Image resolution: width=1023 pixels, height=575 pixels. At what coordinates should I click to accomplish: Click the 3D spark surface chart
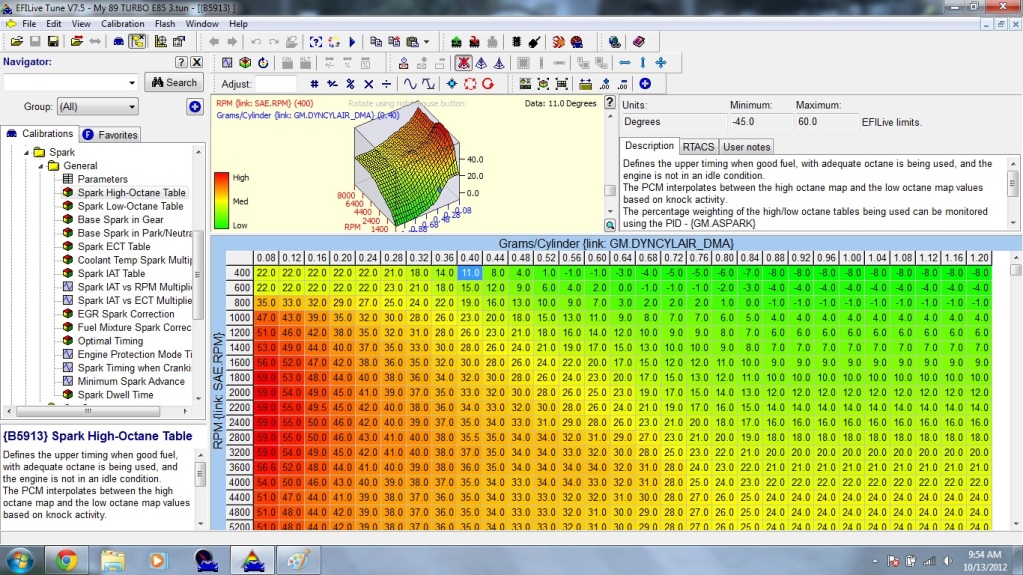coord(406,166)
